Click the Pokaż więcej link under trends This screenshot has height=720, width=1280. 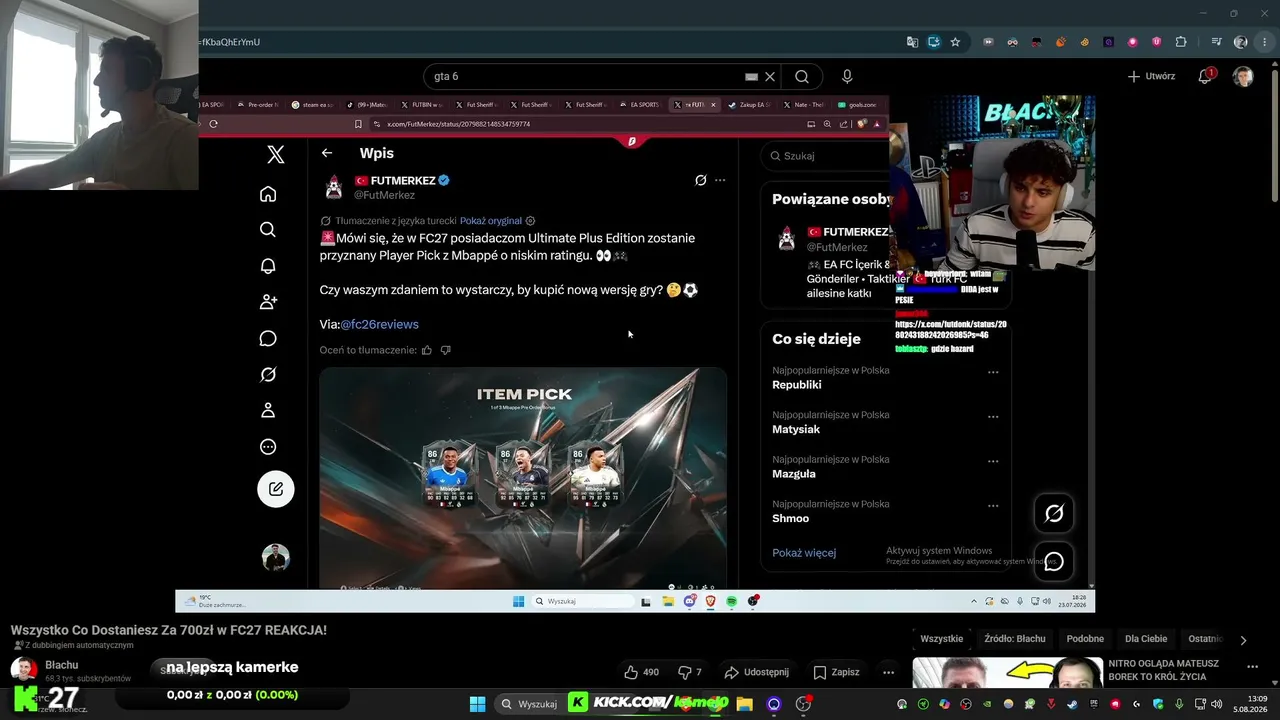804,553
